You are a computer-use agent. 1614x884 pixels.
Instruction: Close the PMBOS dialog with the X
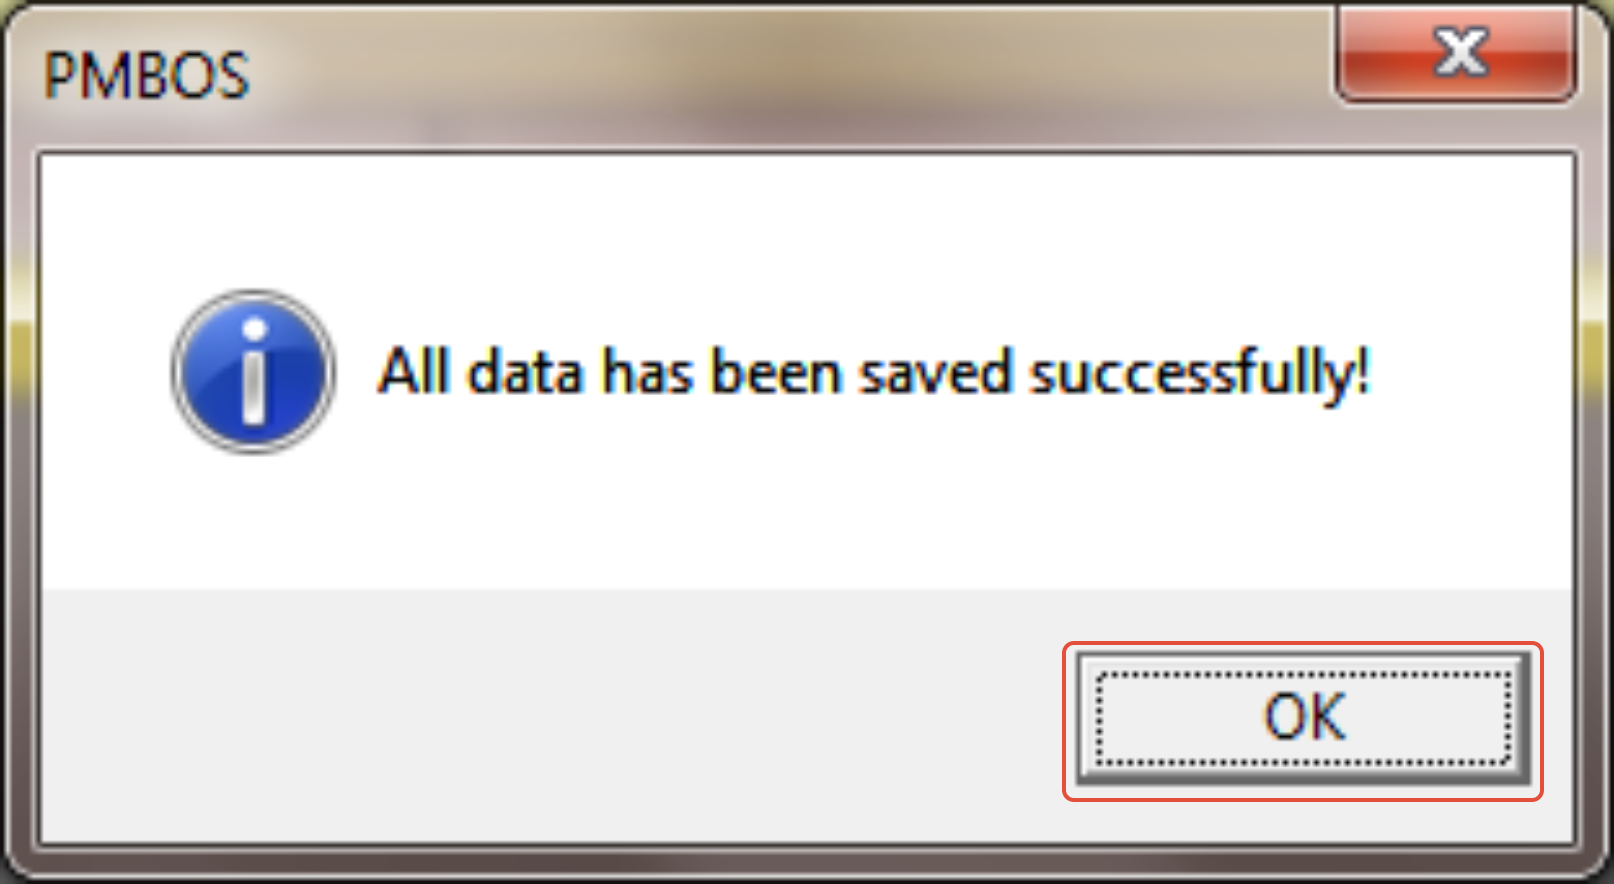(x=1457, y=54)
